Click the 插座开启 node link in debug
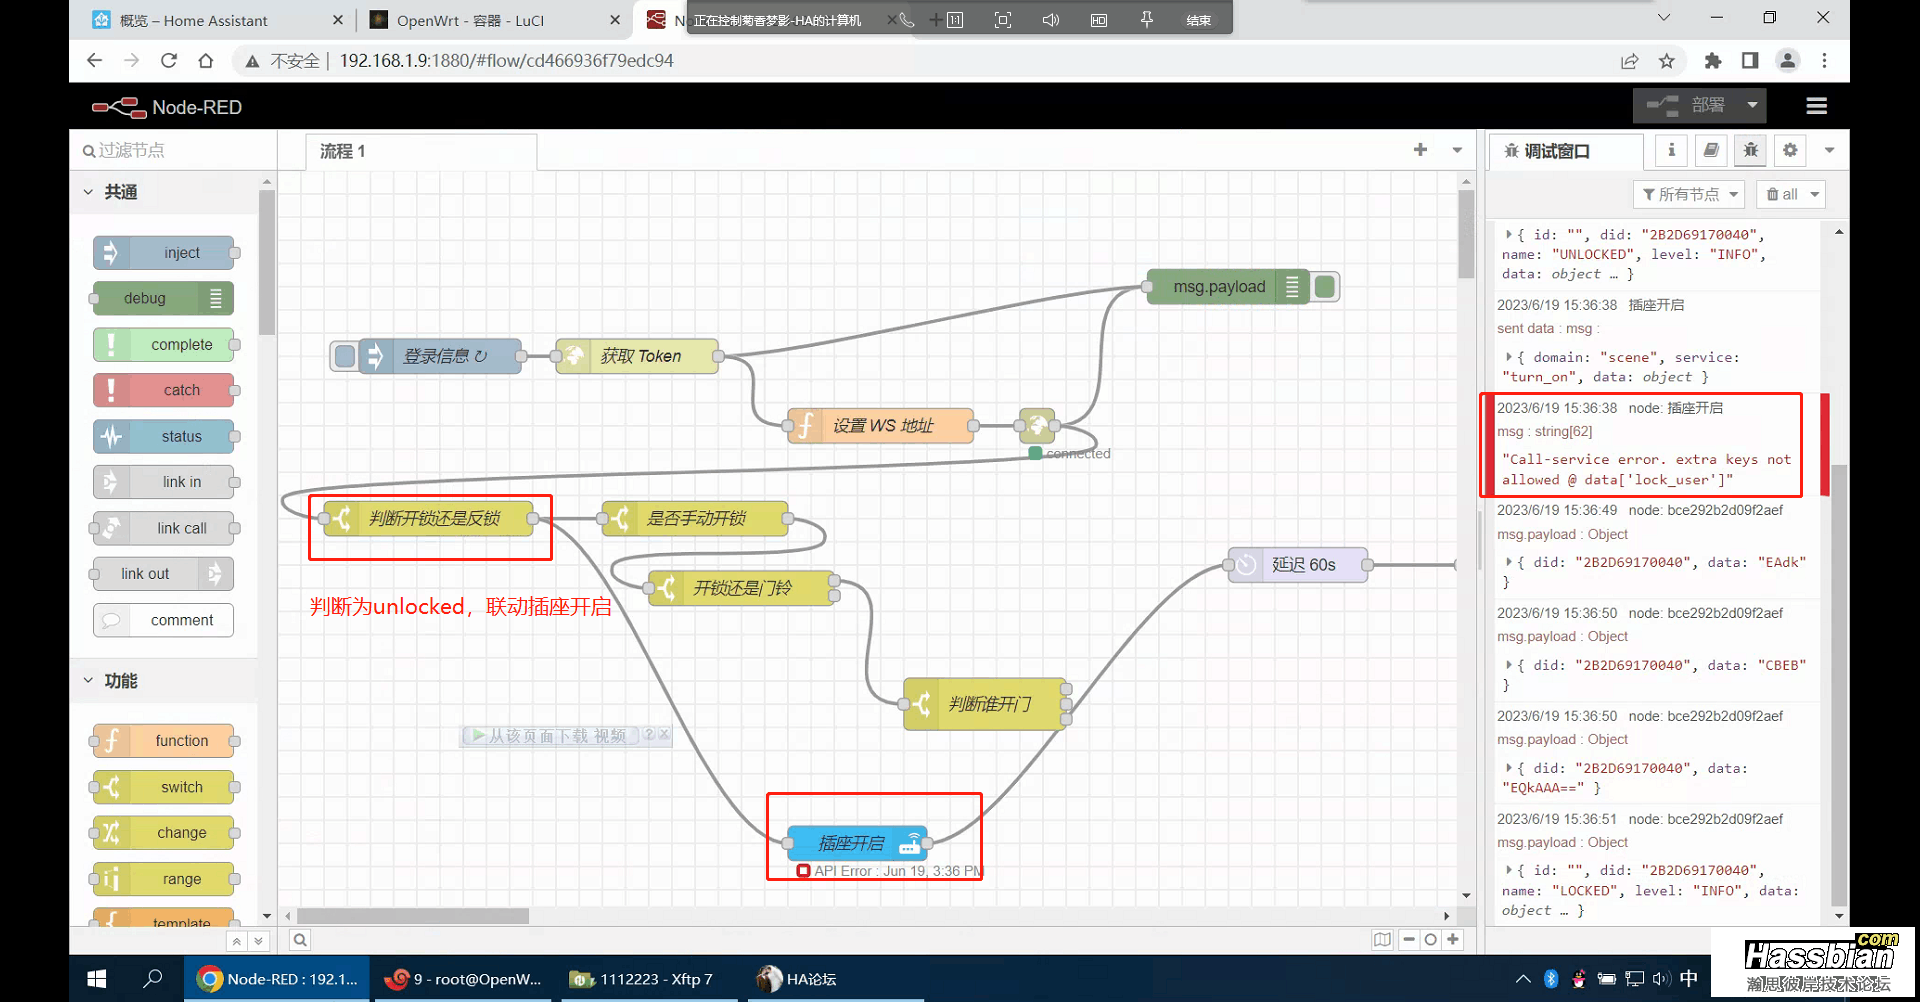The image size is (1920, 1002). coord(1695,408)
